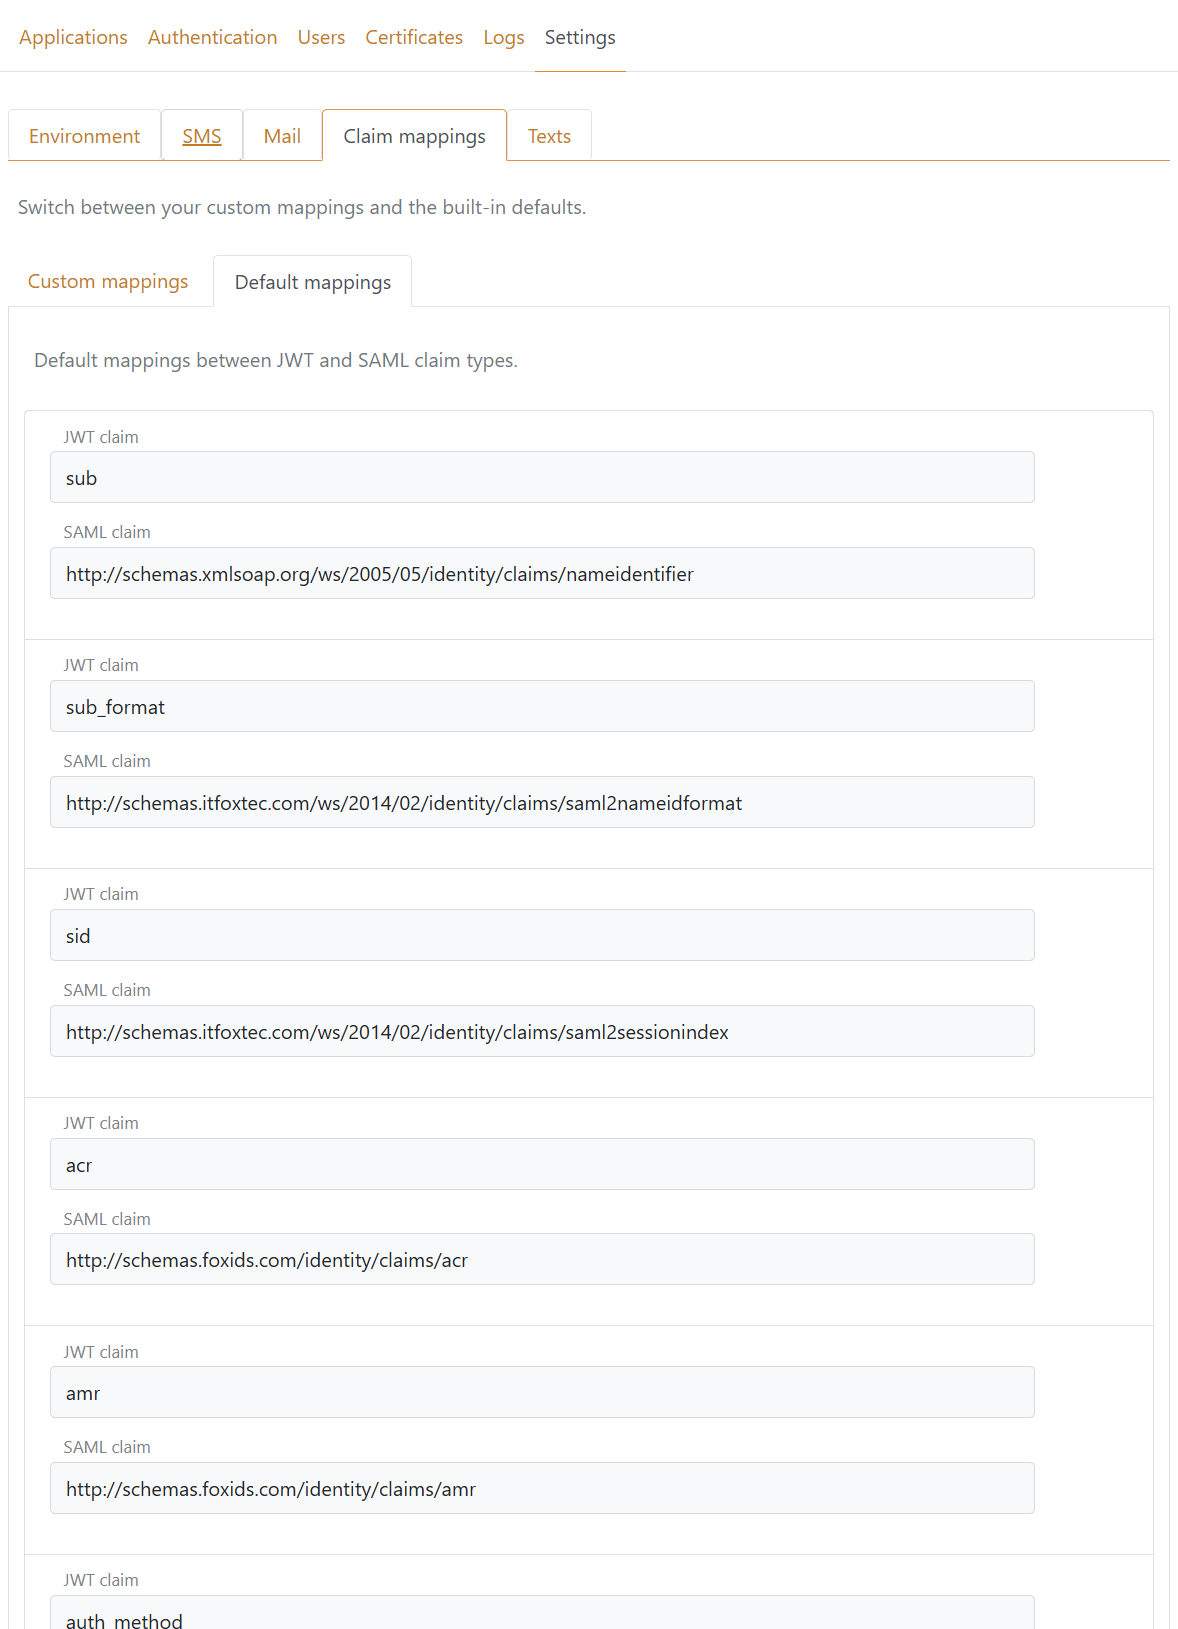1178x1629 pixels.
Task: Open the Logs section
Action: [x=504, y=37]
